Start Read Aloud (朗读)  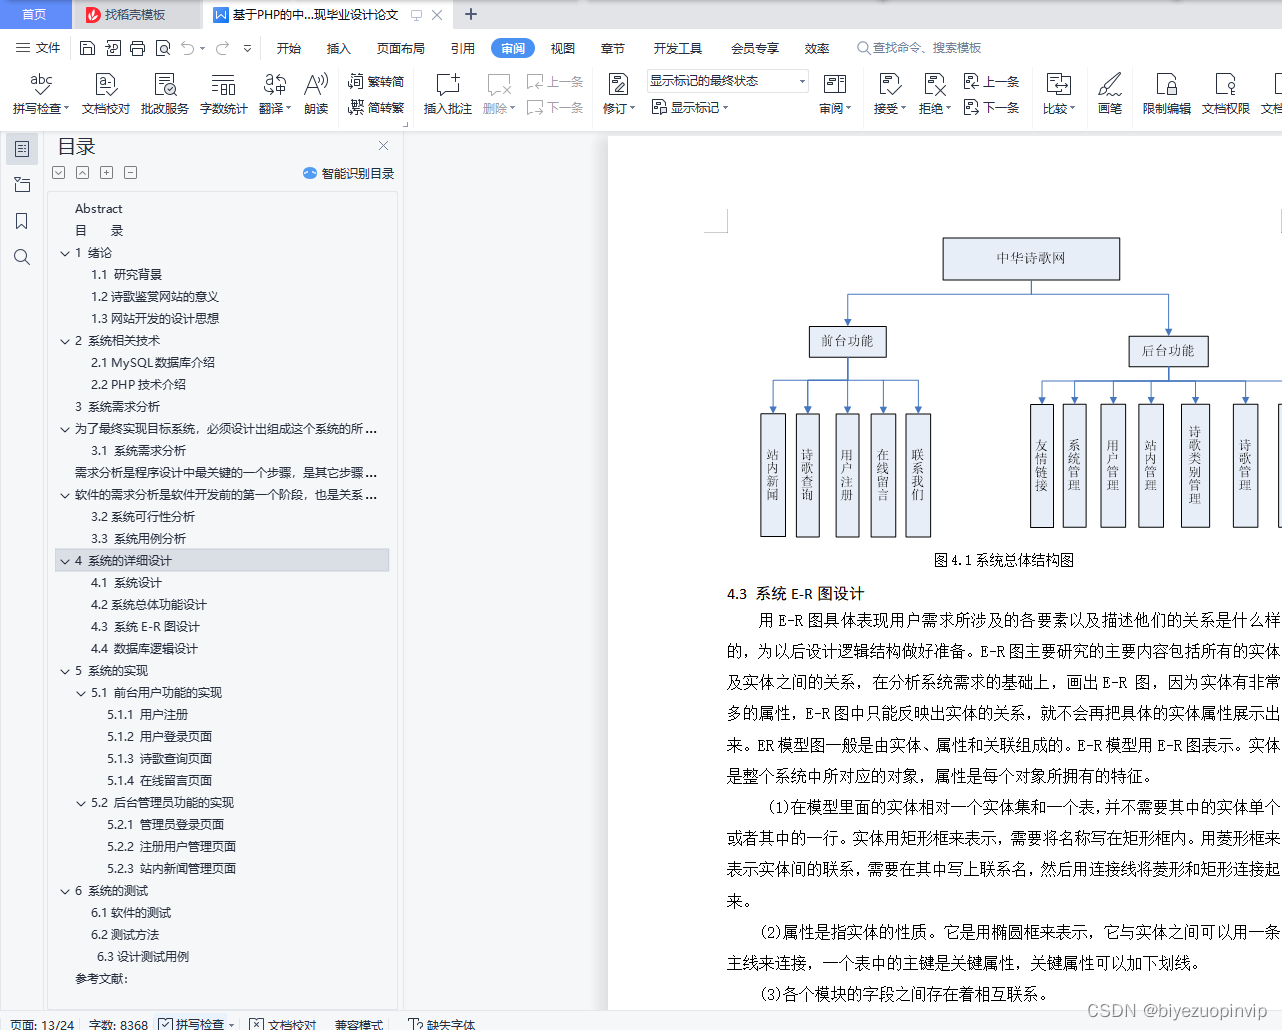316,94
